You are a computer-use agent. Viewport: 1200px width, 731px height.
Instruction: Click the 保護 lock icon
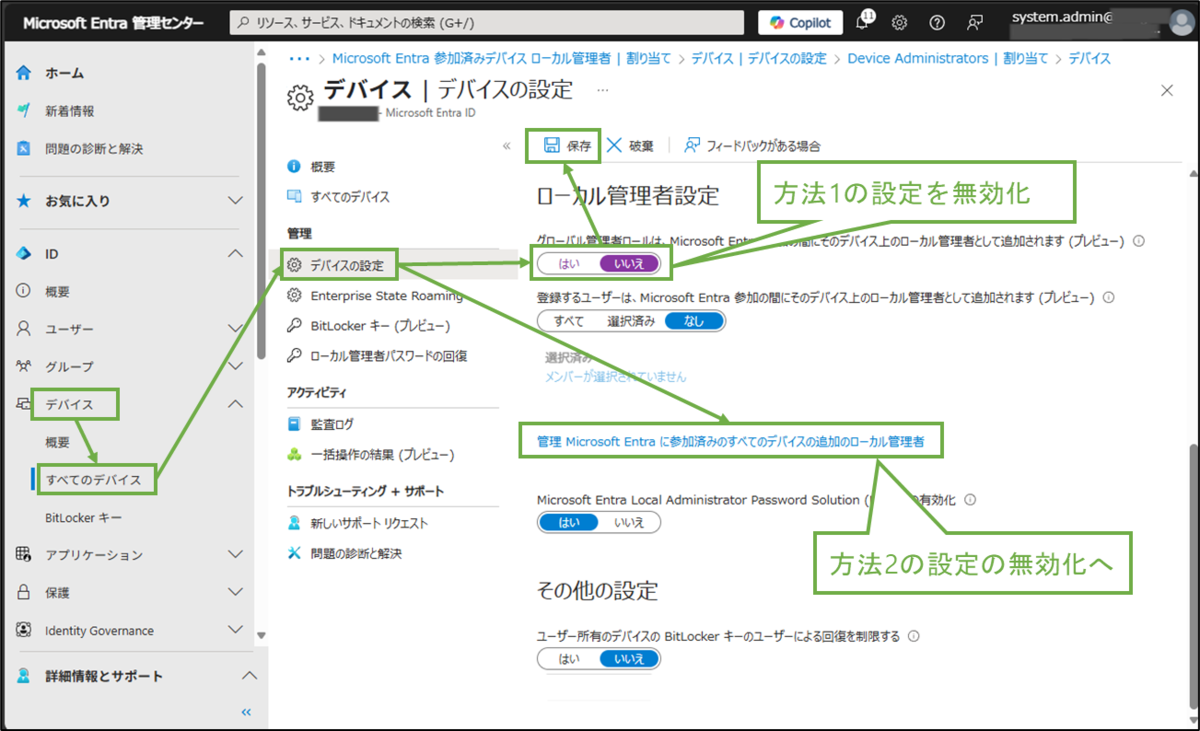click(x=24, y=592)
